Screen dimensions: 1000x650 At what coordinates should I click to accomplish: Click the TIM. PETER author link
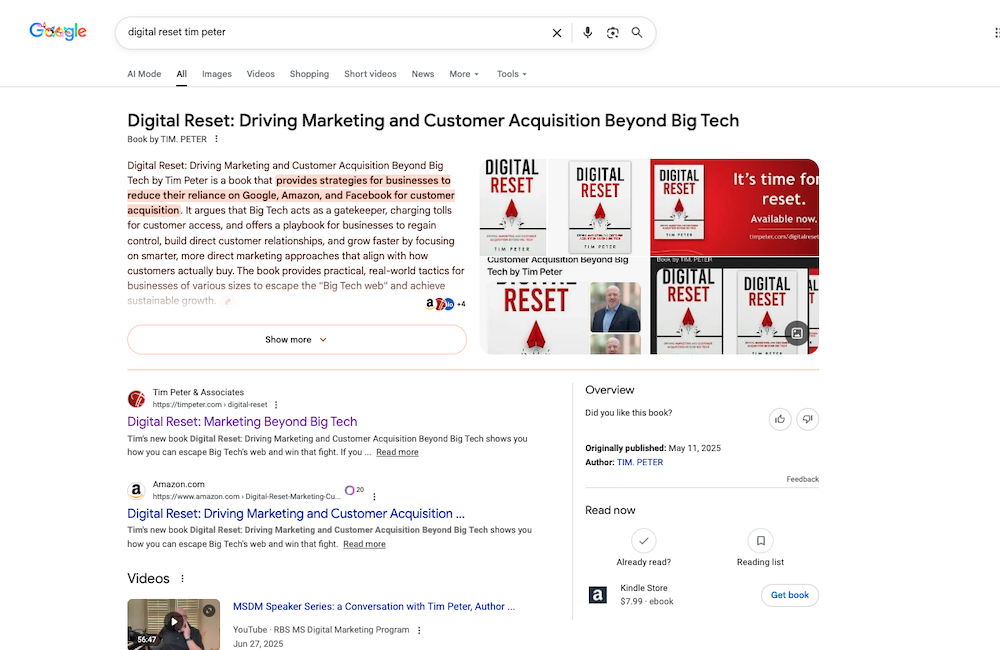pyautogui.click(x=640, y=462)
